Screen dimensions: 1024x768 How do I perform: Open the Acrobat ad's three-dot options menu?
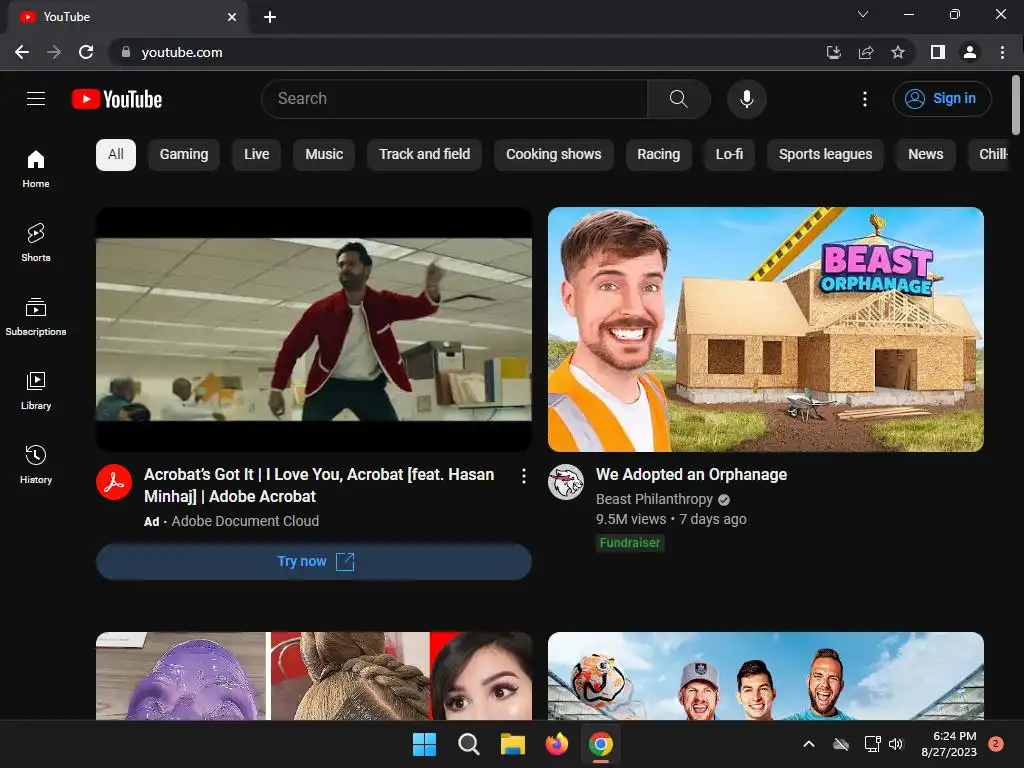click(x=524, y=476)
